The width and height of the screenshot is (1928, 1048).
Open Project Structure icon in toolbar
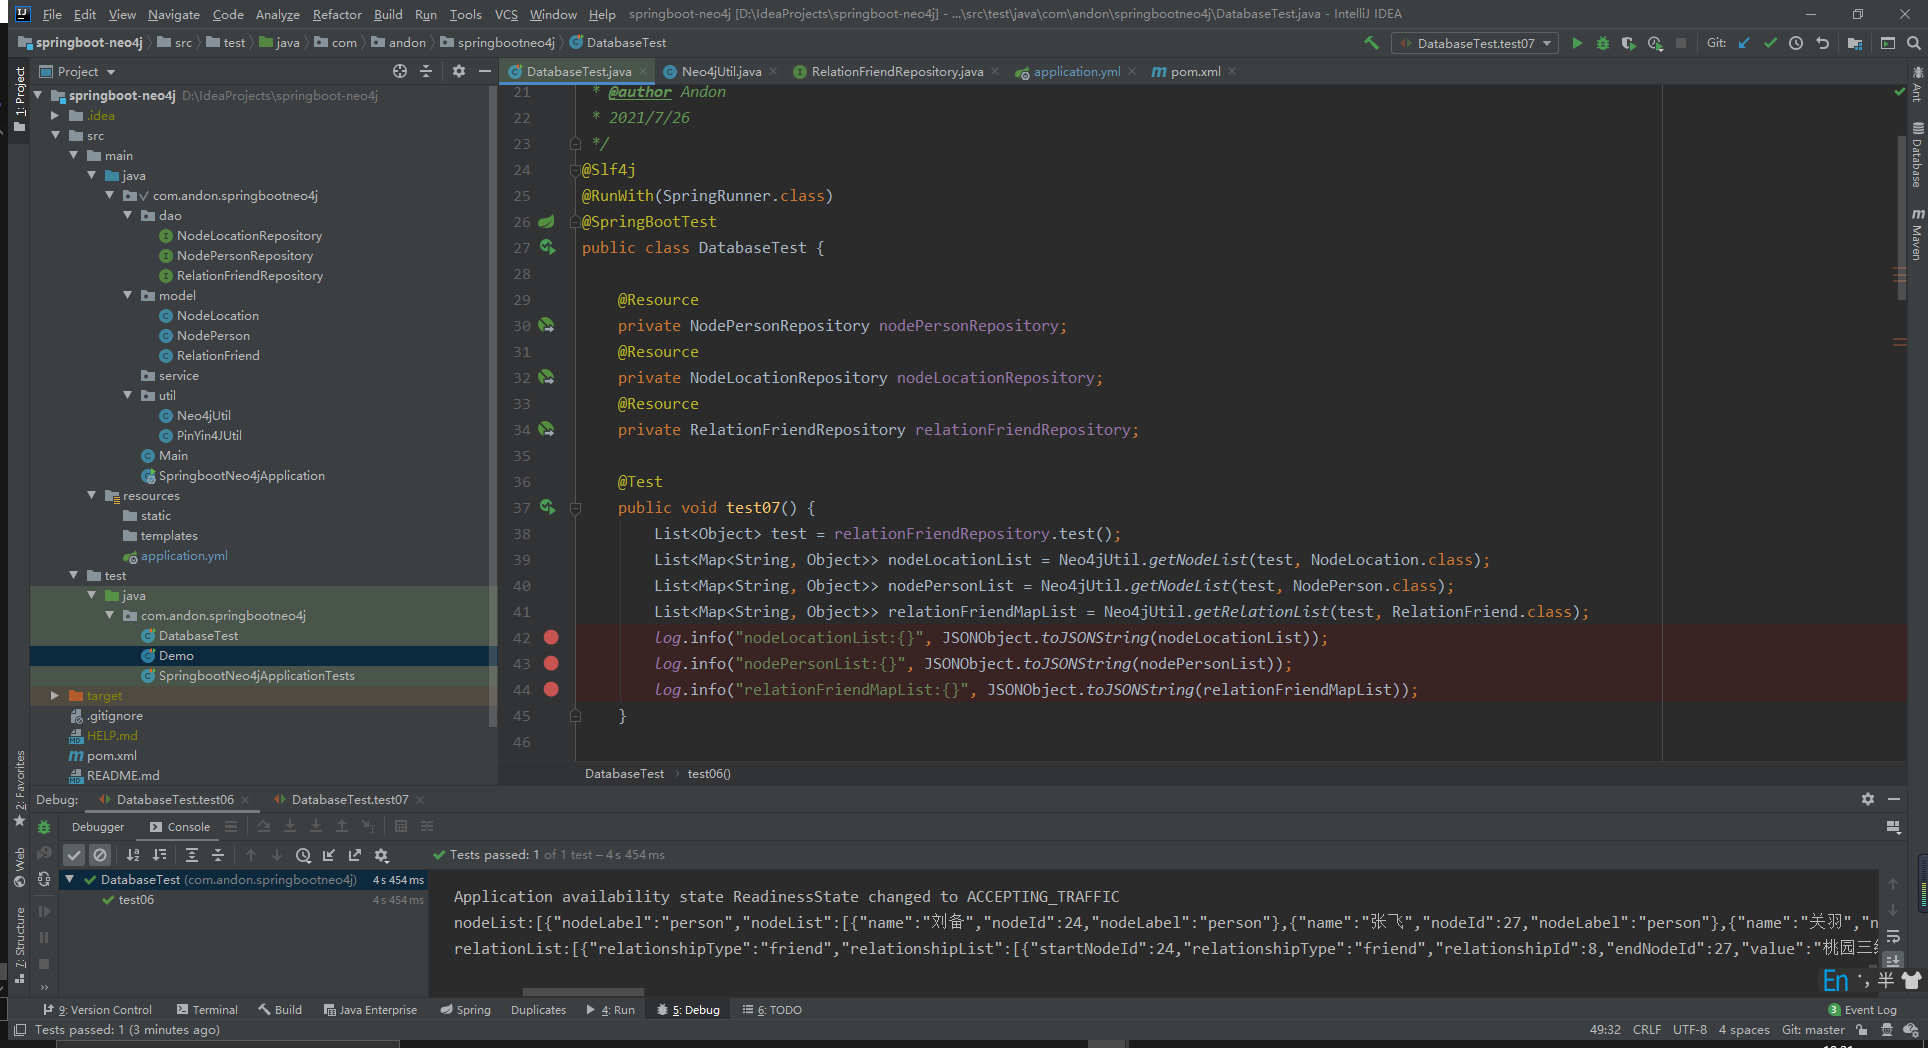coord(1855,43)
